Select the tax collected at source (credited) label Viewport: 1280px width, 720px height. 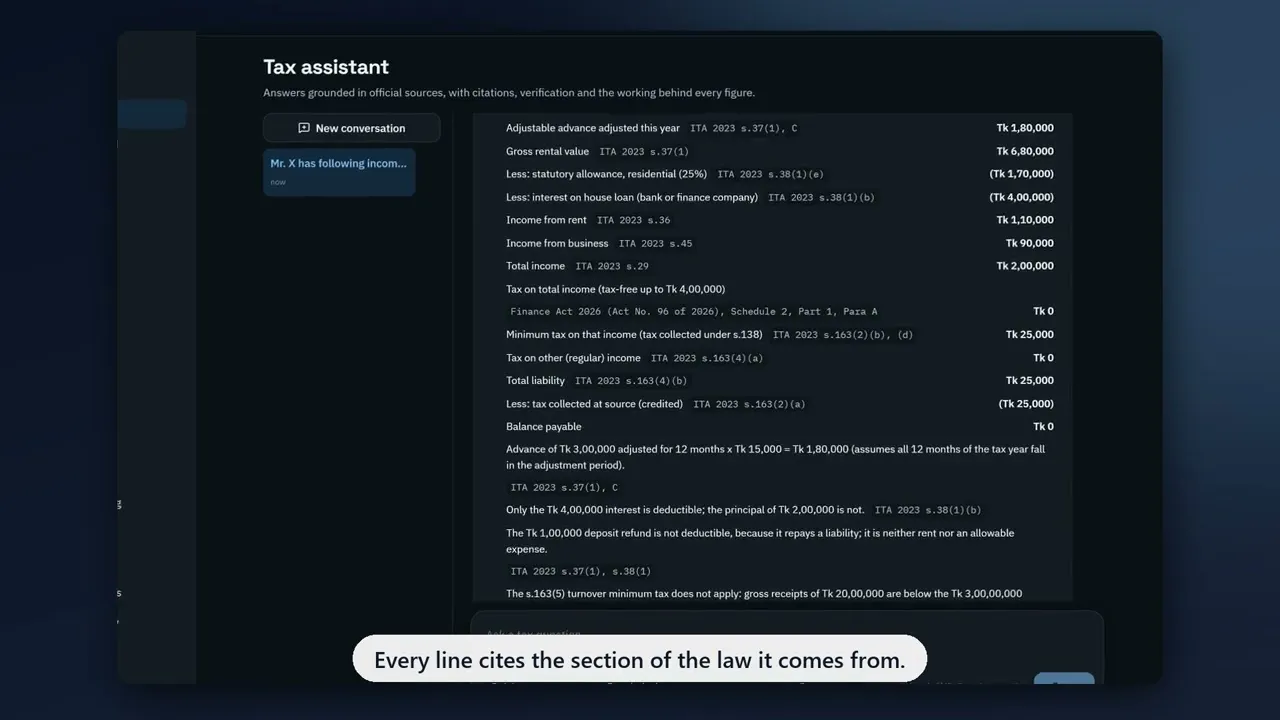pyautogui.click(x=595, y=404)
